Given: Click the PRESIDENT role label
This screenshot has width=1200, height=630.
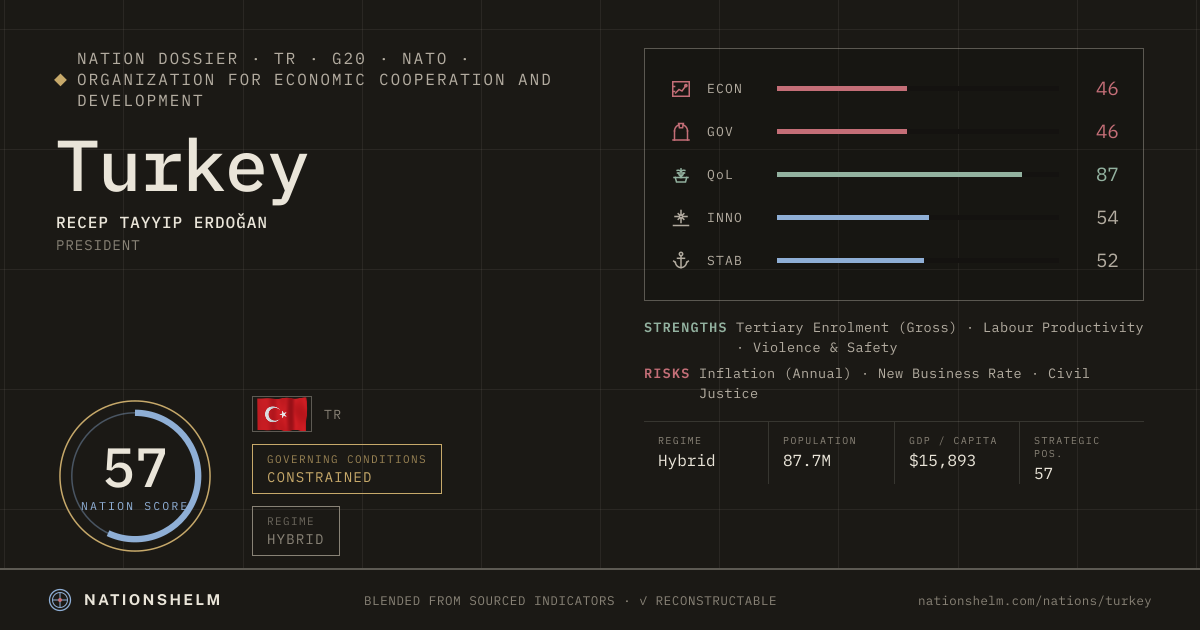Looking at the screenshot, I should pos(98,246).
